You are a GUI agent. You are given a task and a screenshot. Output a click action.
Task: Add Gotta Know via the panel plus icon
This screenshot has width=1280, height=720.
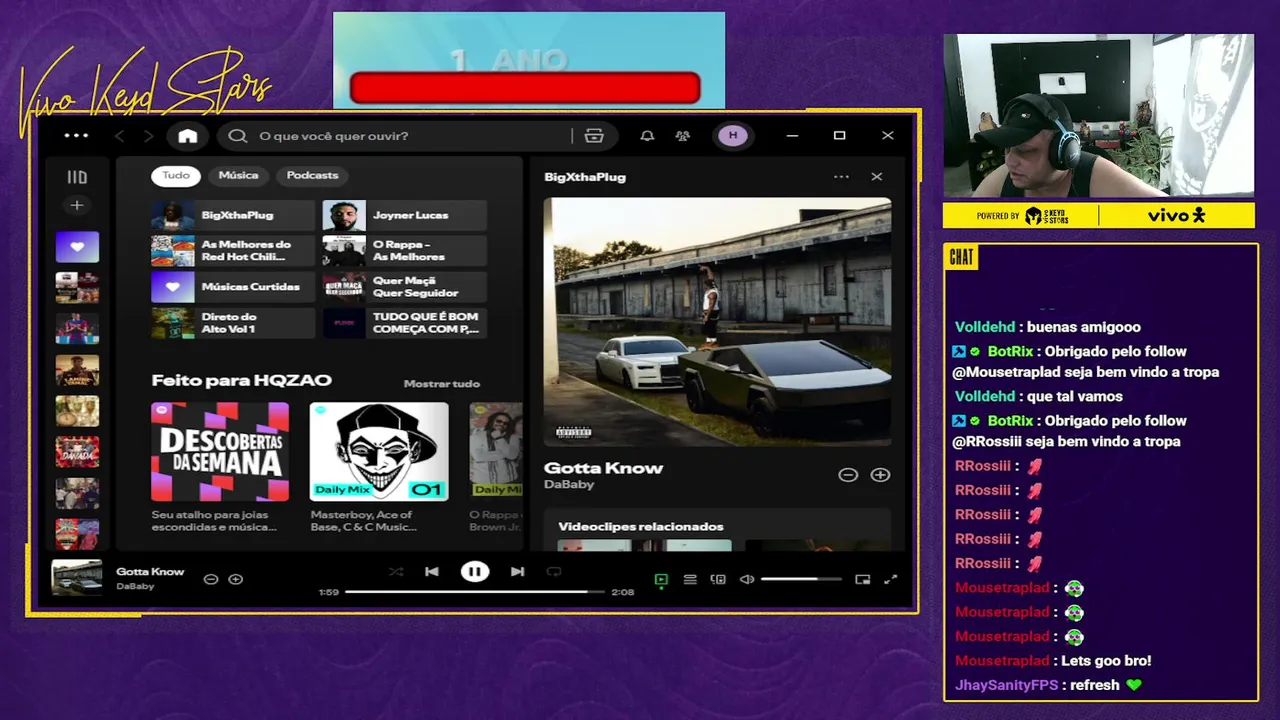880,475
